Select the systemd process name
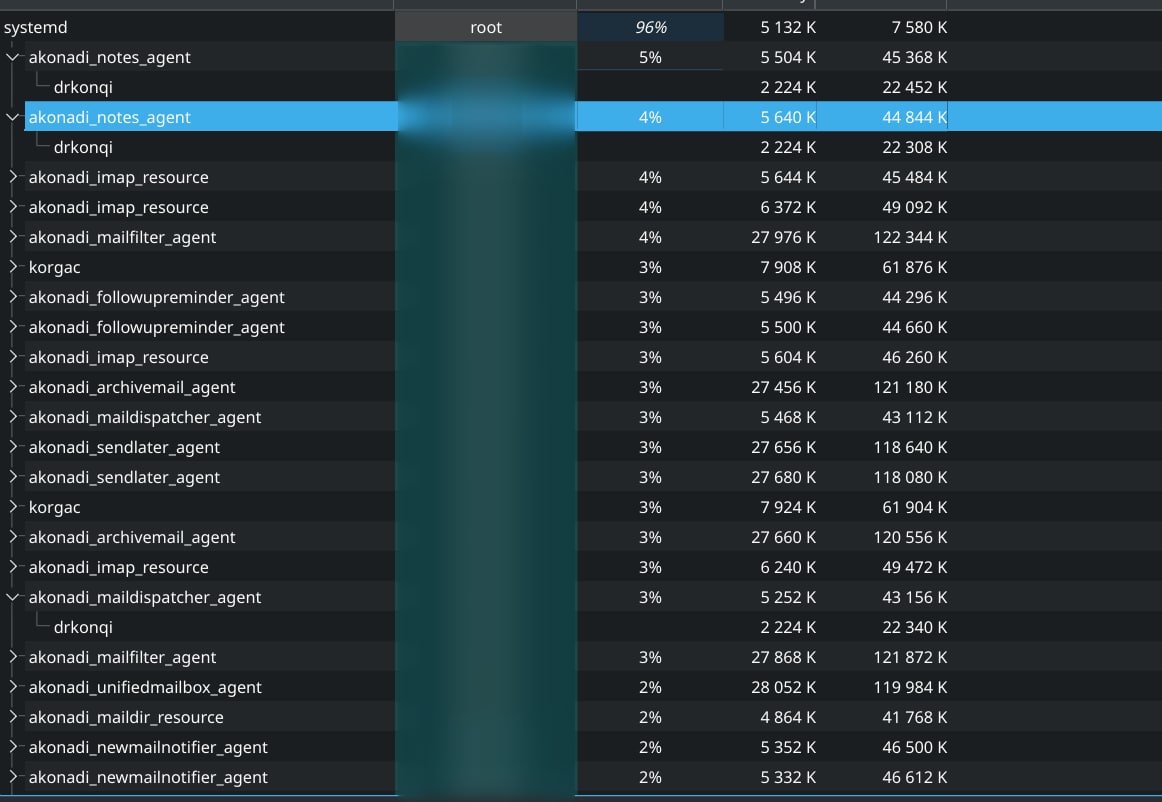 point(36,27)
